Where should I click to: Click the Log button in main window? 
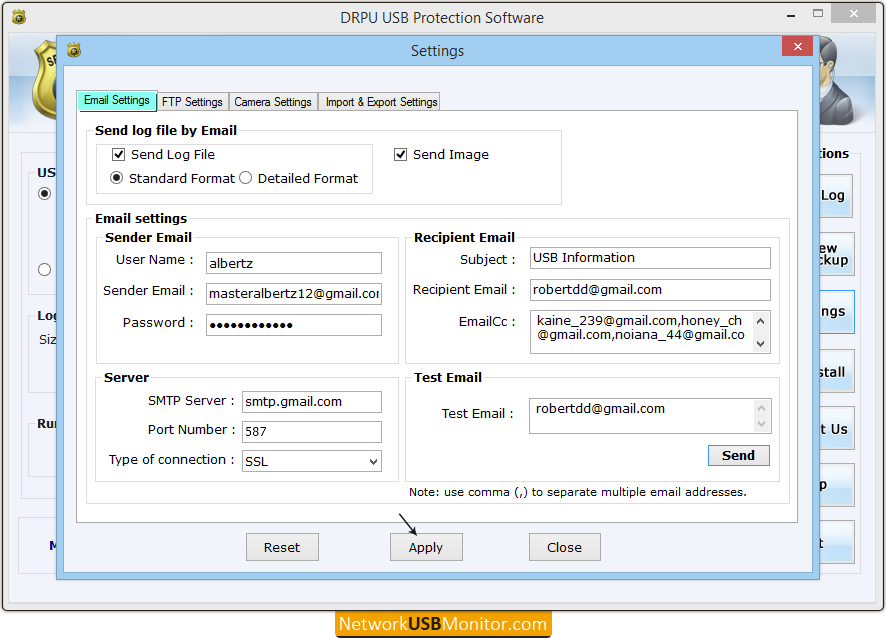(x=836, y=196)
